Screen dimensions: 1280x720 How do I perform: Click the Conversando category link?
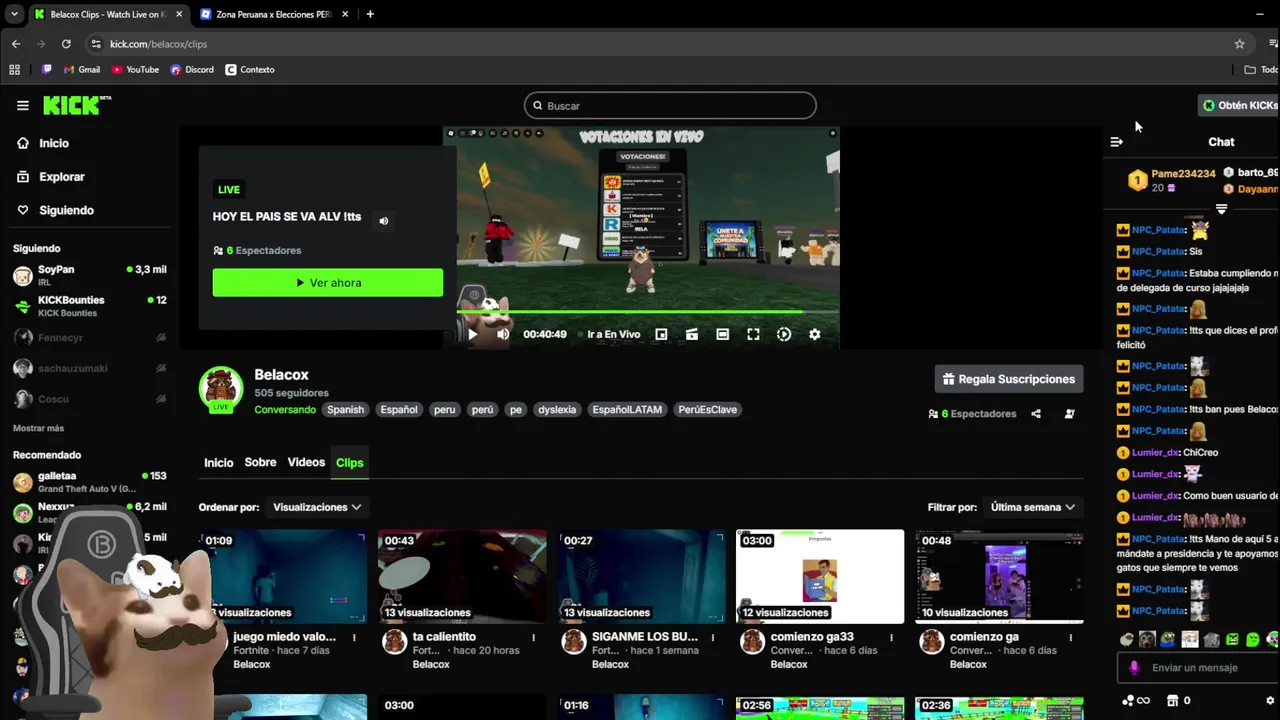[x=285, y=410]
